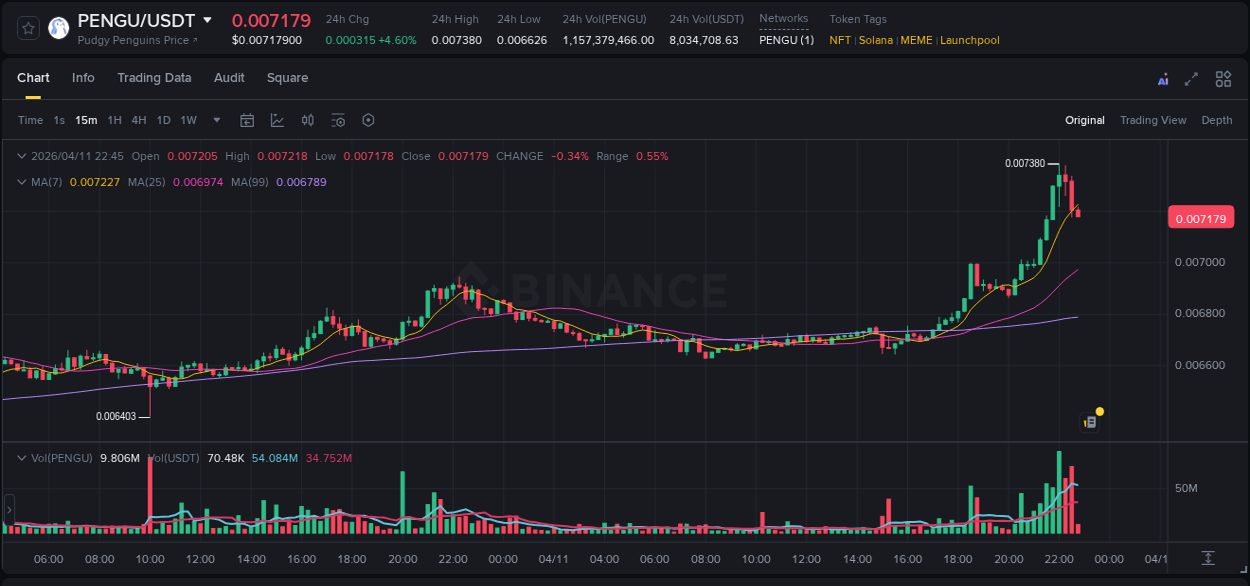1250x586 pixels.
Task: Collapse the MA indicator row chevron
Action: click(21, 182)
